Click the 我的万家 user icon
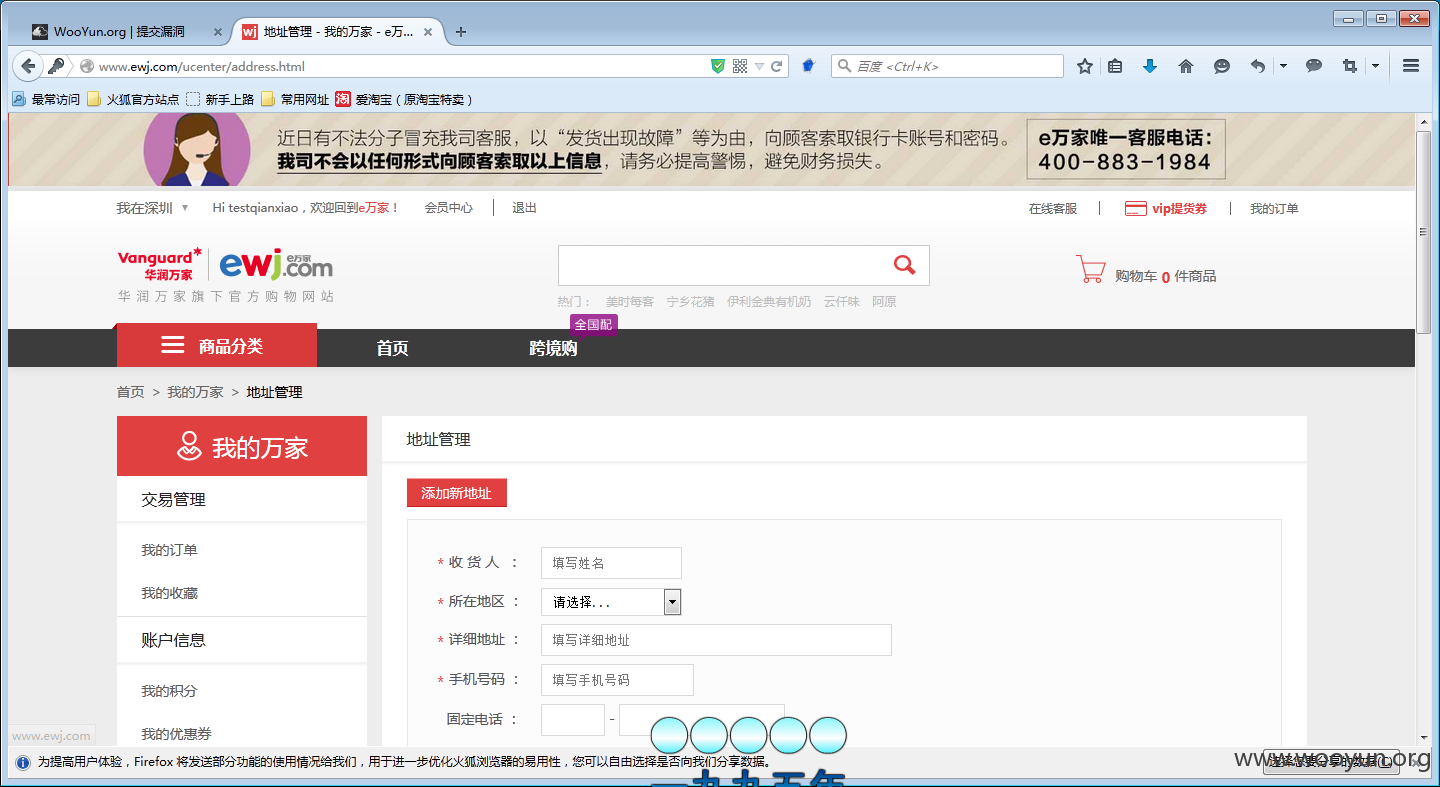Screen dimensions: 1440x787 click(189, 446)
